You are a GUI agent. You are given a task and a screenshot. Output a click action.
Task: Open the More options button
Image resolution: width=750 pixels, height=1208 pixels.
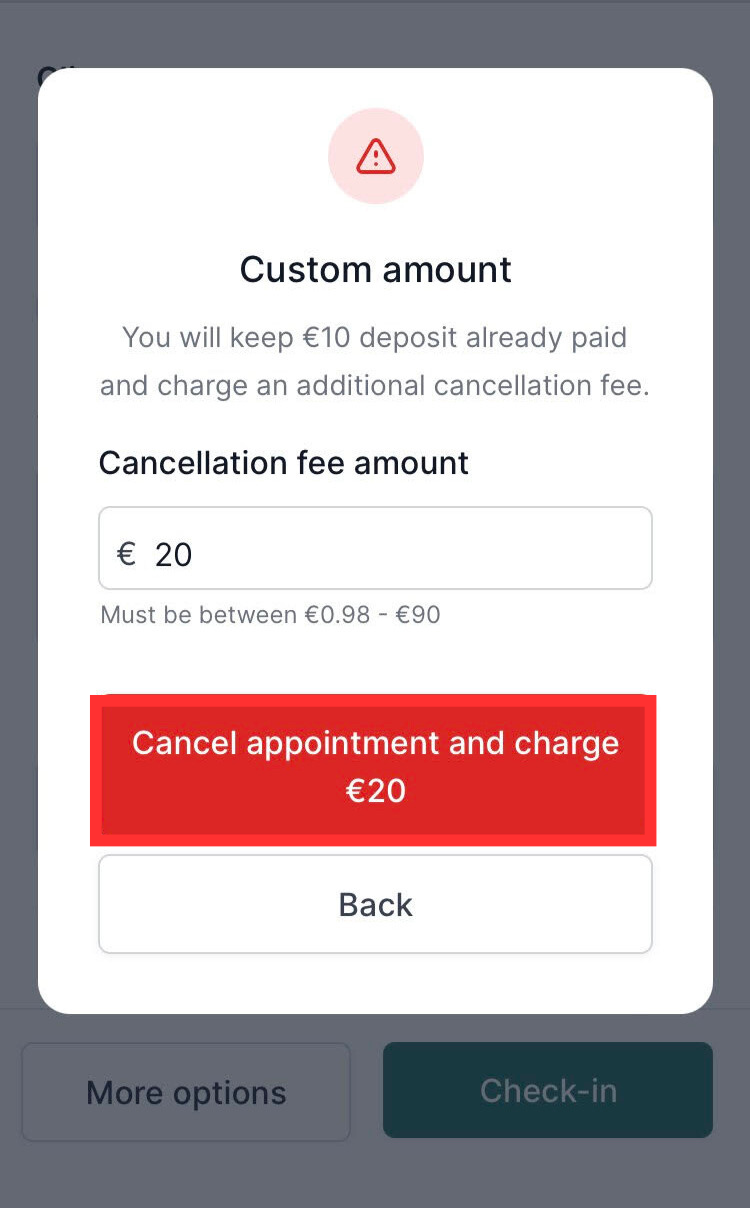[x=186, y=1092]
